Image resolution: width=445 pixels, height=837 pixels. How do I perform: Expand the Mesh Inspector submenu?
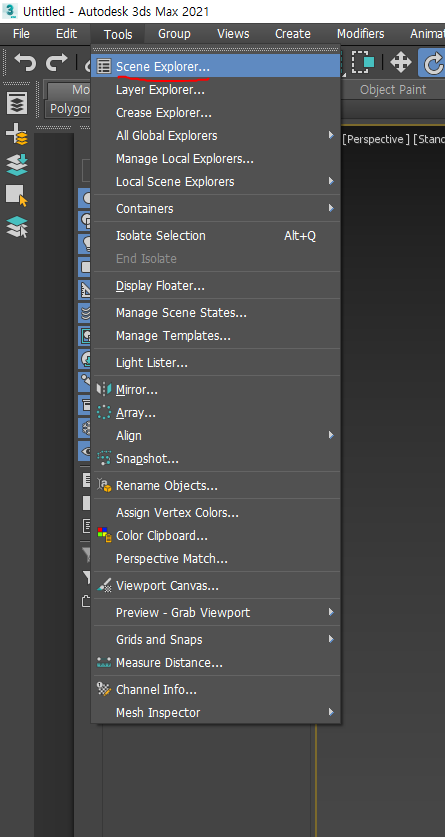tap(216, 713)
